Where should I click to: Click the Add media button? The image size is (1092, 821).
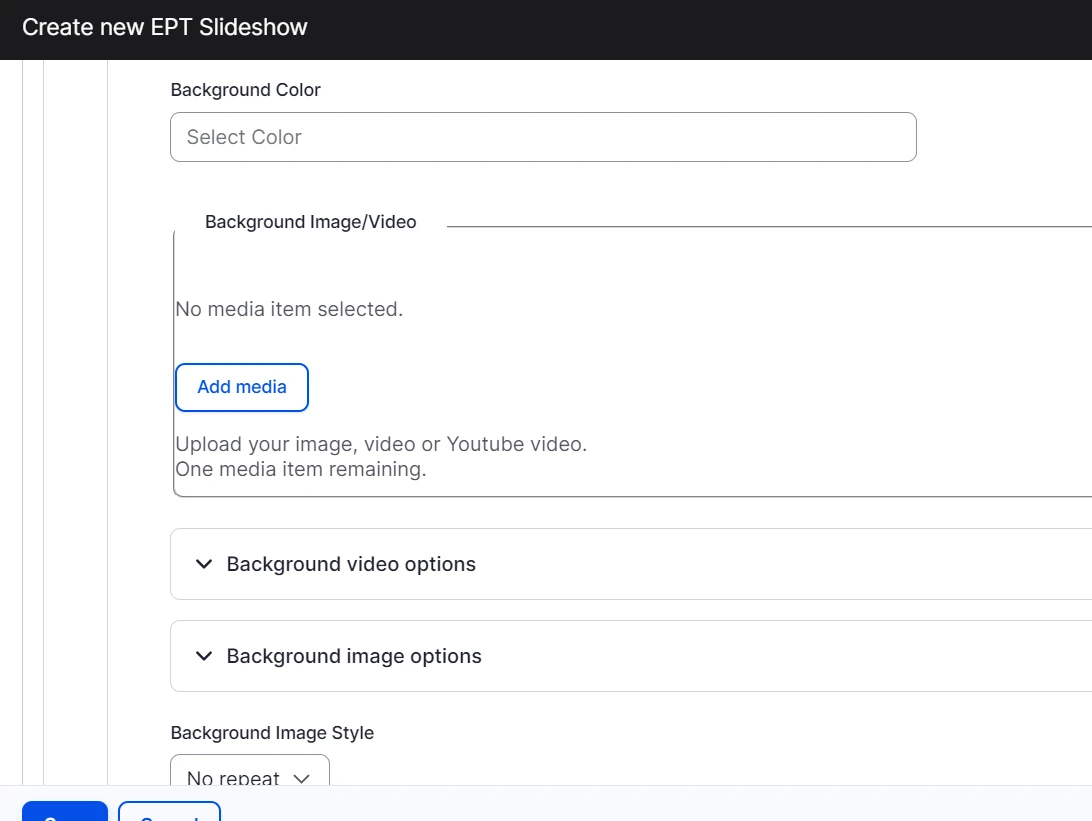(241, 387)
